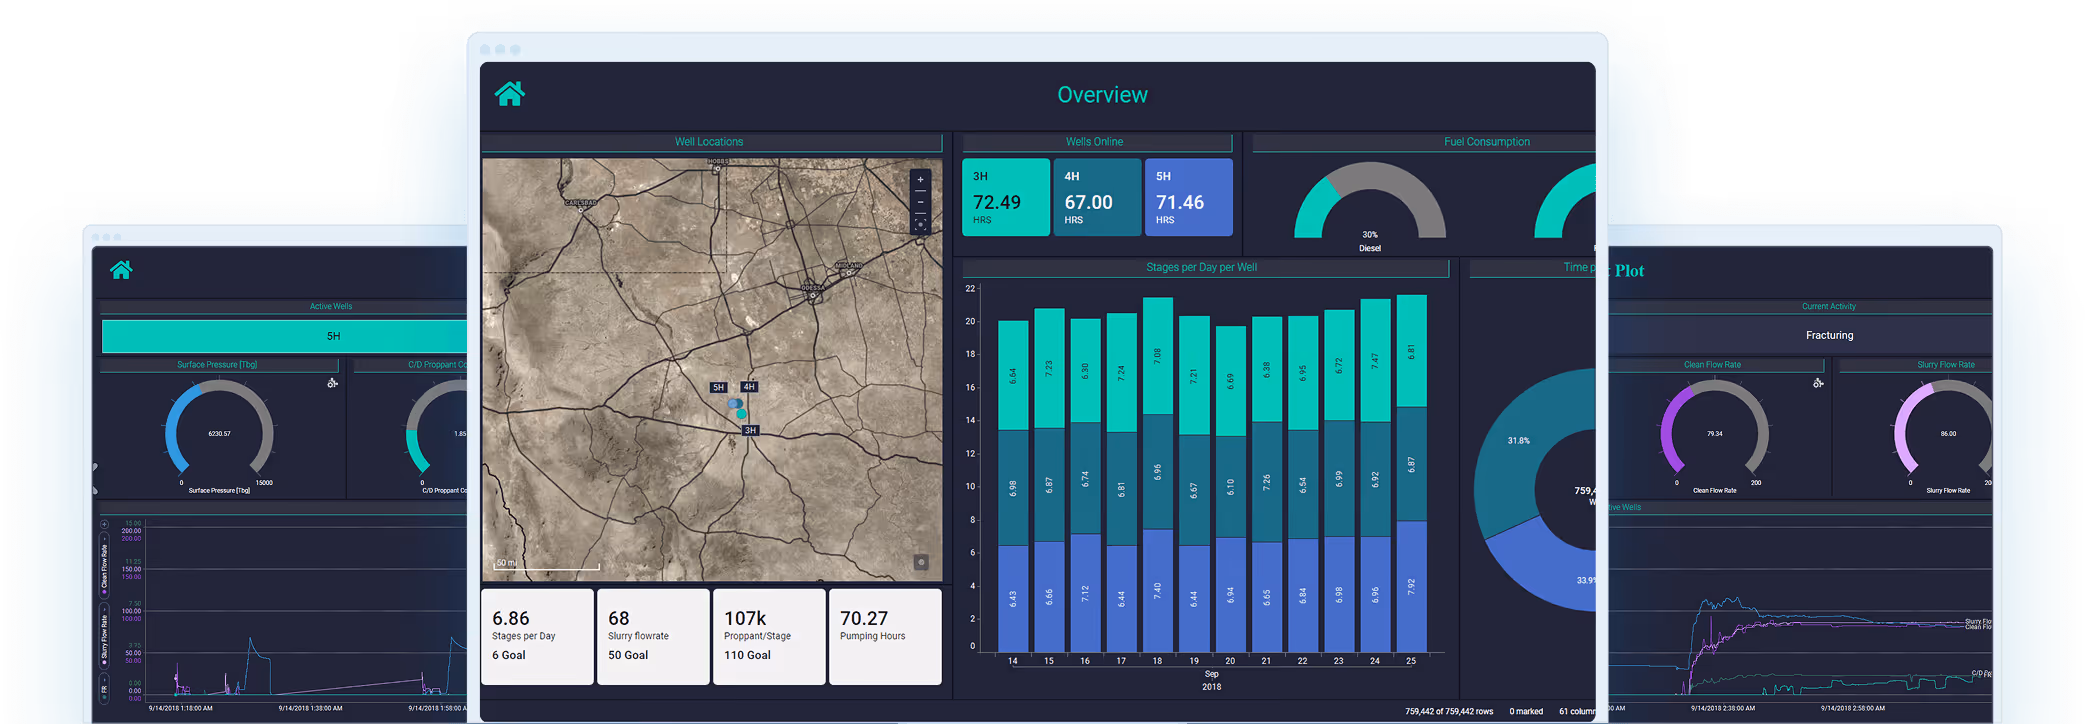Viewport: 2085px width, 724px height.
Task: Reset the map view with locate icon
Action: click(921, 225)
